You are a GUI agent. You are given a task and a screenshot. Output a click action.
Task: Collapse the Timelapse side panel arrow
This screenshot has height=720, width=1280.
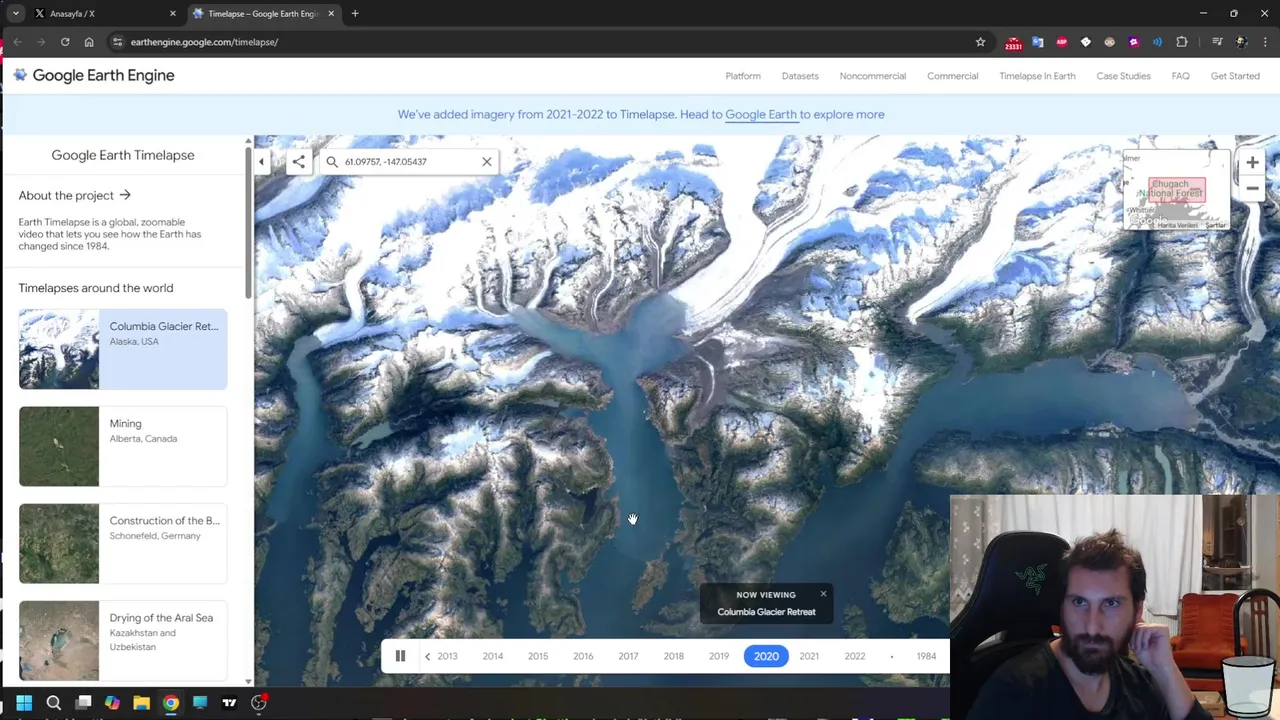pyautogui.click(x=261, y=162)
